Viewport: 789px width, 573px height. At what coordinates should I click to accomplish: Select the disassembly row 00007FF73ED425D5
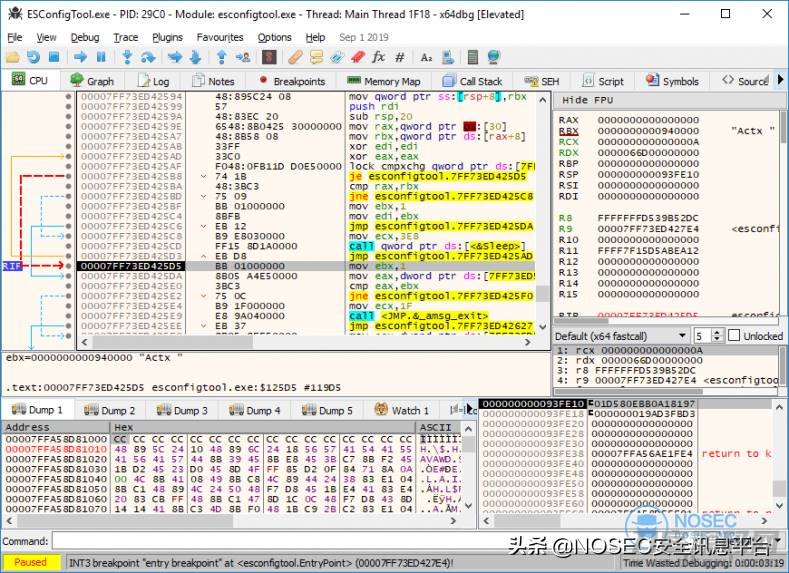tap(306, 266)
